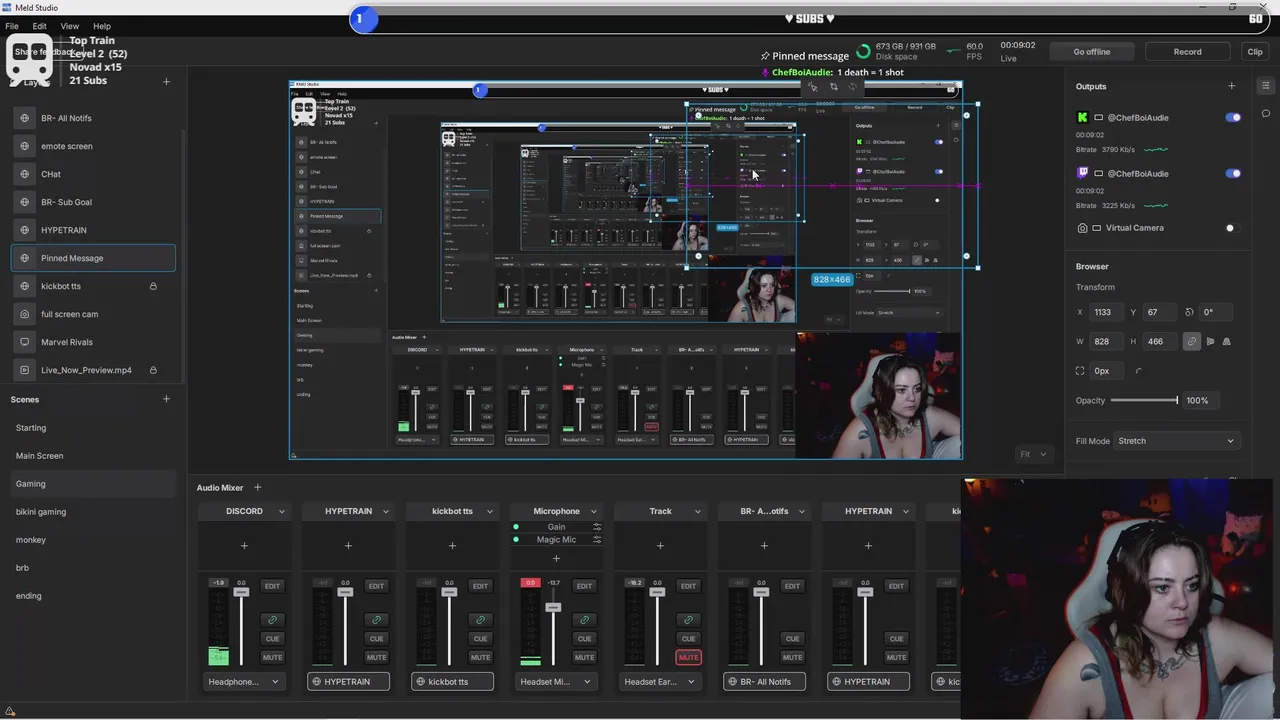The height and width of the screenshot is (720, 1280).
Task: Open the View menu
Action: [70, 26]
